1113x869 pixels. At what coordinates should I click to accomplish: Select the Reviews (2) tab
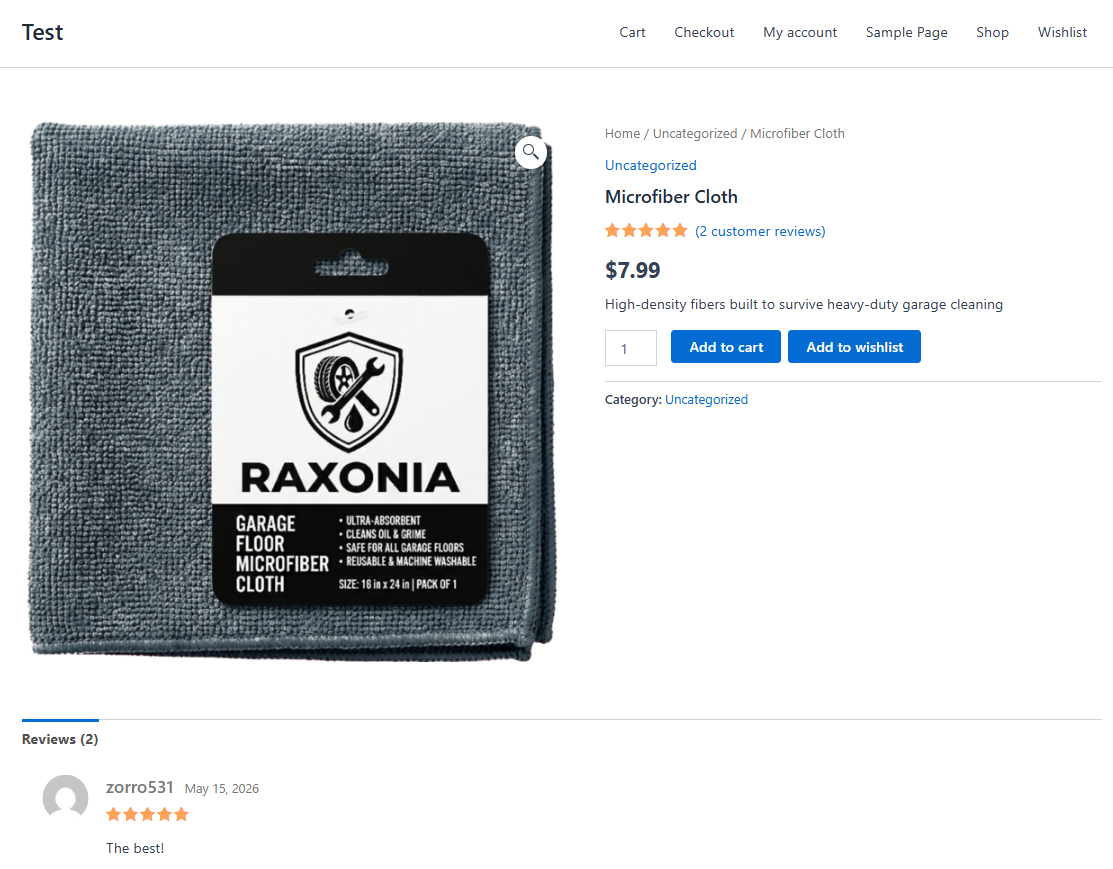(x=60, y=739)
